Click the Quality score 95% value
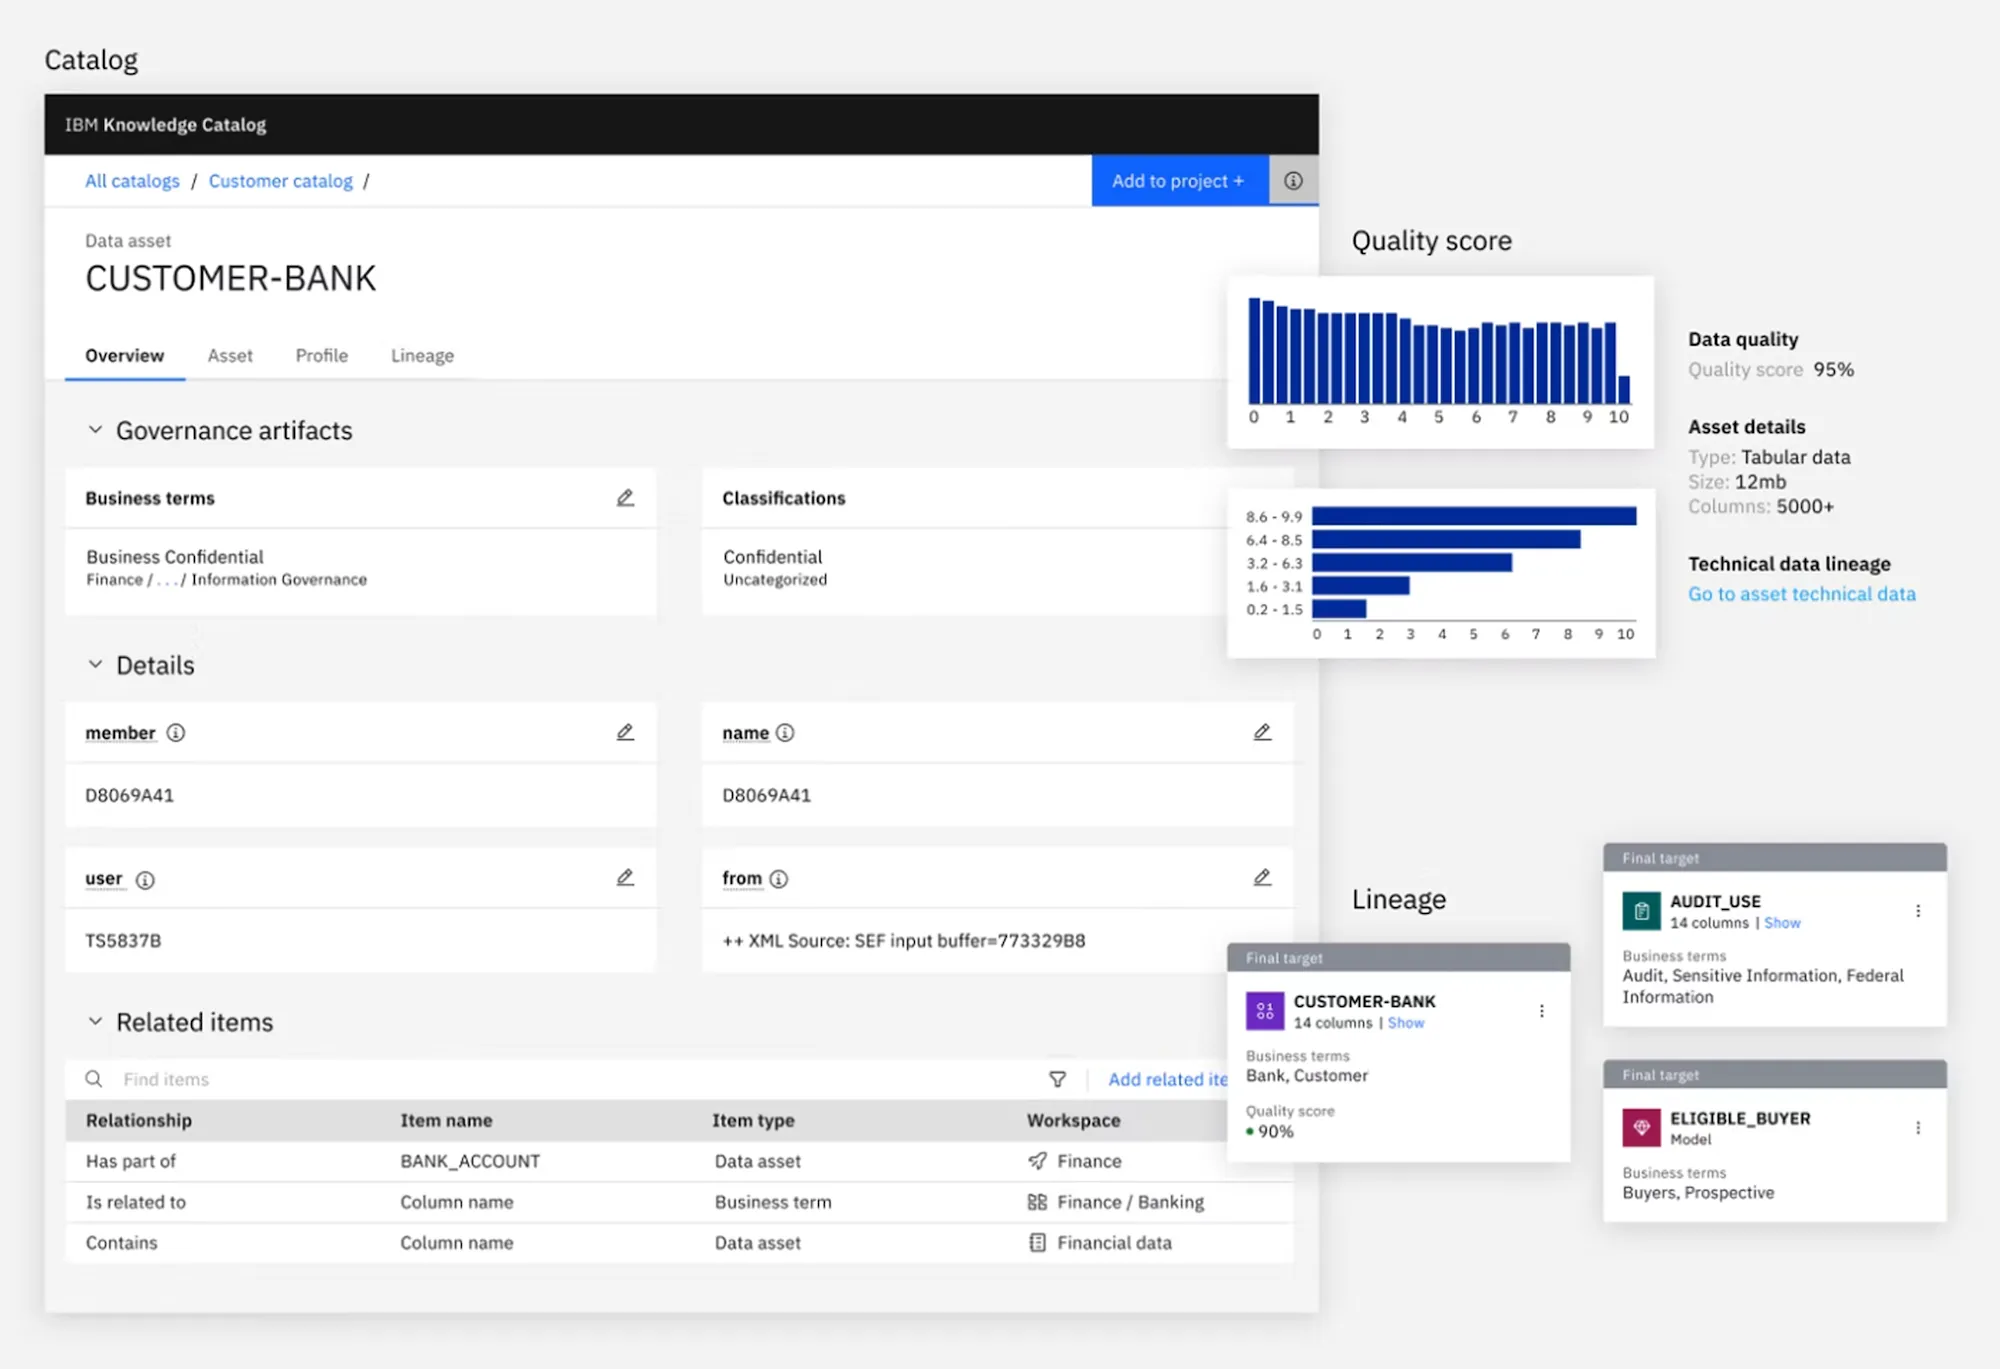This screenshot has width=2000, height=1369. [1833, 370]
